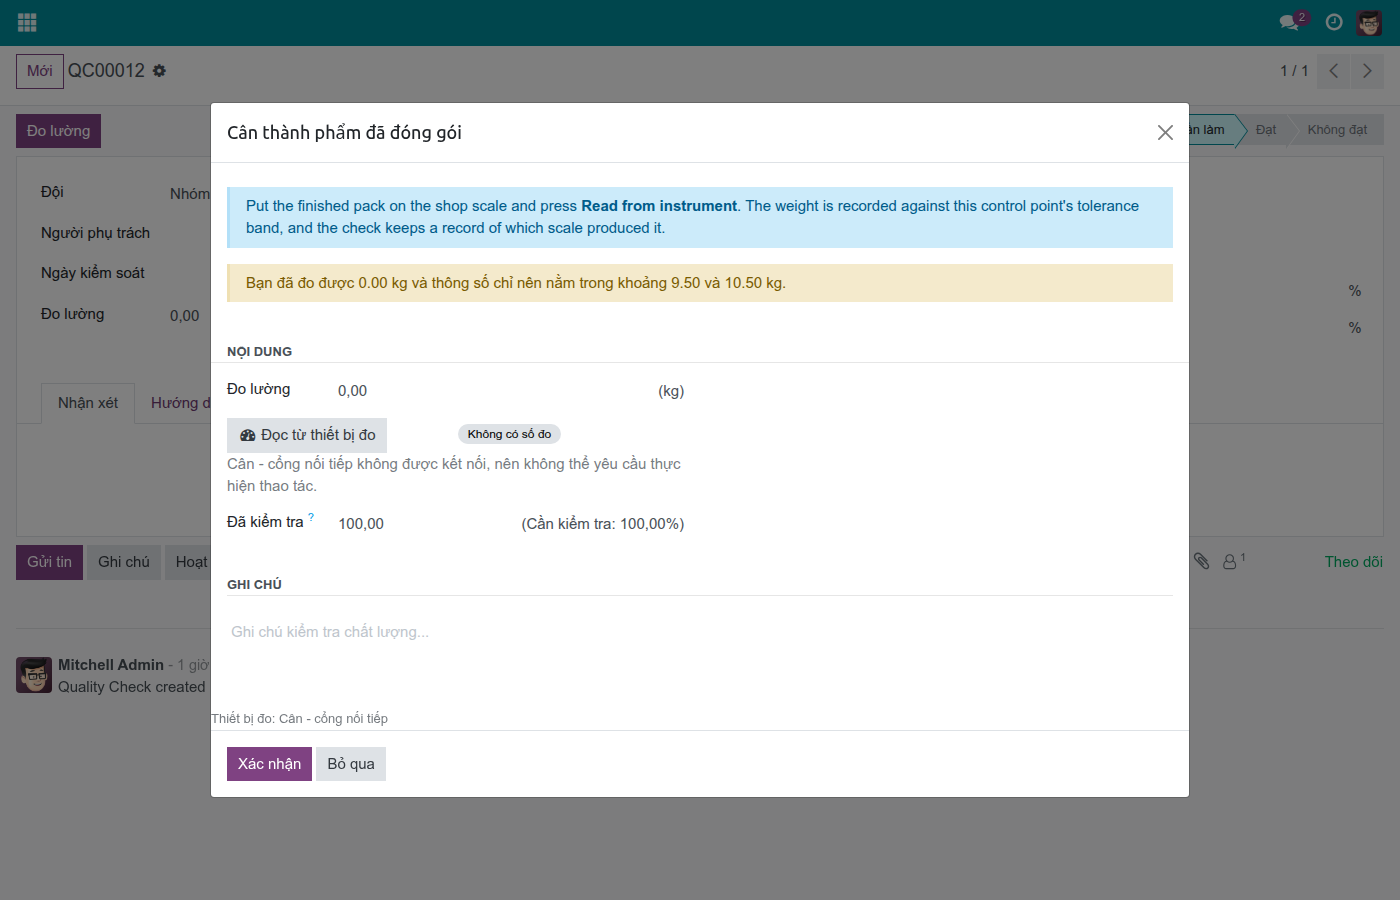Click the help question mark beside Đã kiểm tra
This screenshot has width=1400, height=900.
point(311,517)
